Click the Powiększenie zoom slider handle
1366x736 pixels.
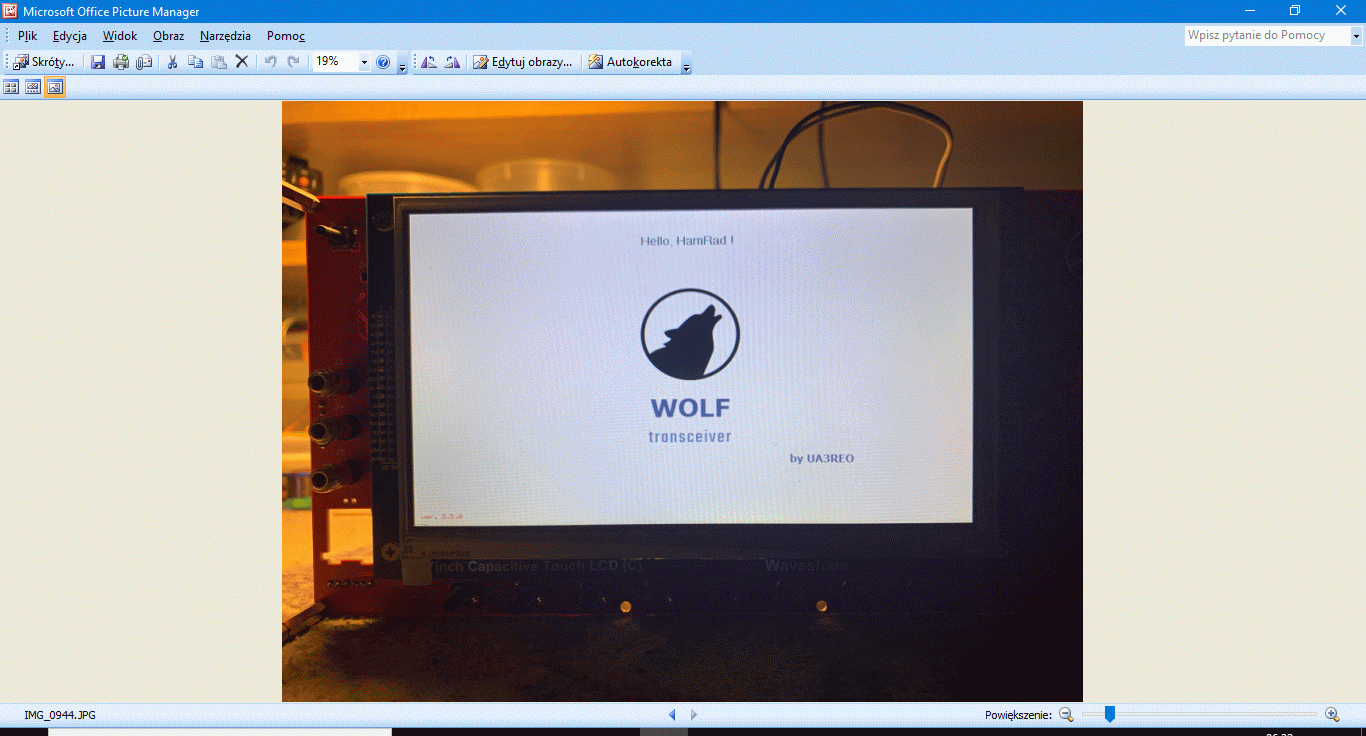point(1109,714)
